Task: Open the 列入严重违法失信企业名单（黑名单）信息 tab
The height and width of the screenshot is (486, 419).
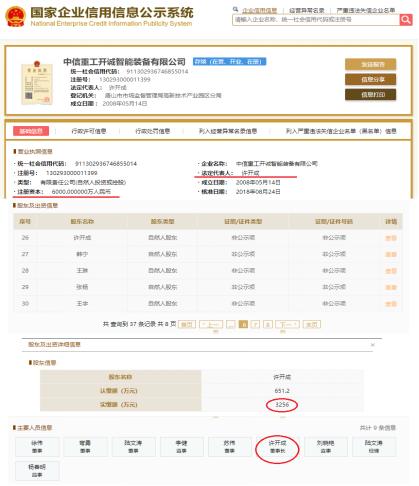Action: (341, 131)
